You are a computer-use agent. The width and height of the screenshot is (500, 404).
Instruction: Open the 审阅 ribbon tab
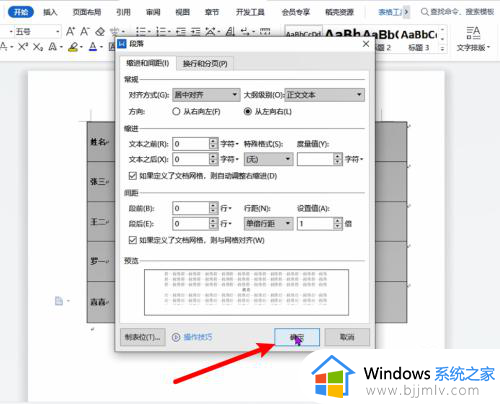click(153, 12)
